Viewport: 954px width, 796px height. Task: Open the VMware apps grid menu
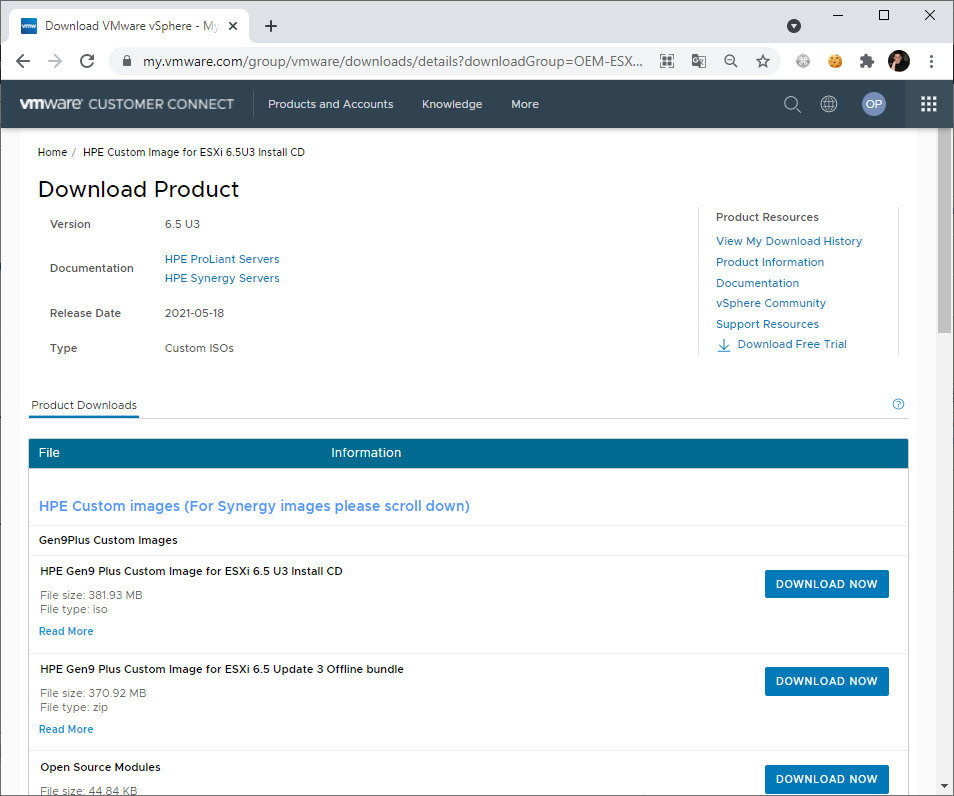click(928, 104)
